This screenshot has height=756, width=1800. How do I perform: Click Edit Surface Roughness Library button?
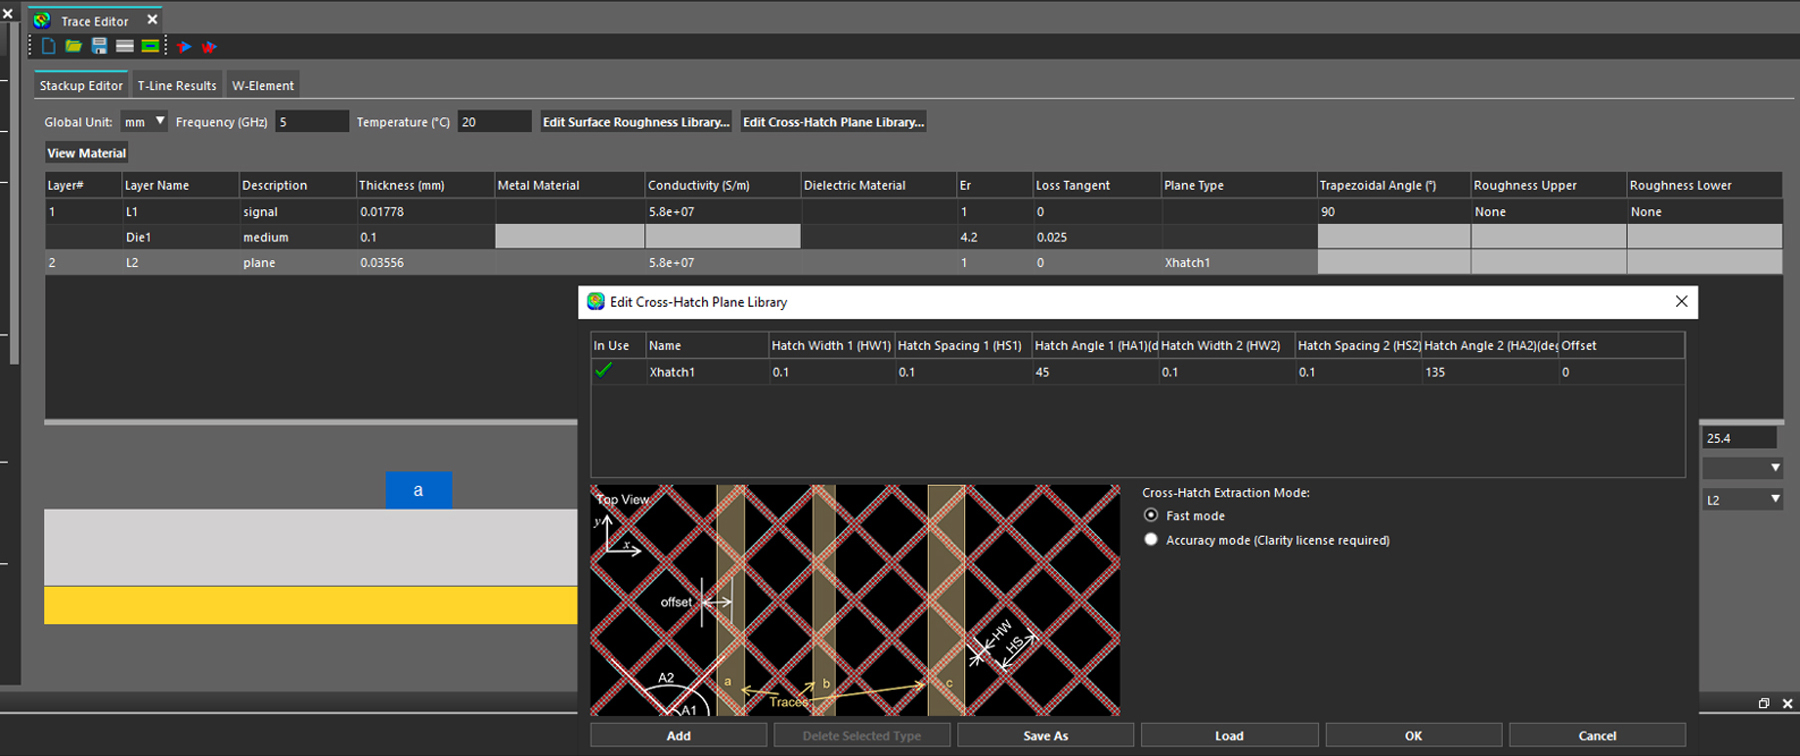click(635, 122)
